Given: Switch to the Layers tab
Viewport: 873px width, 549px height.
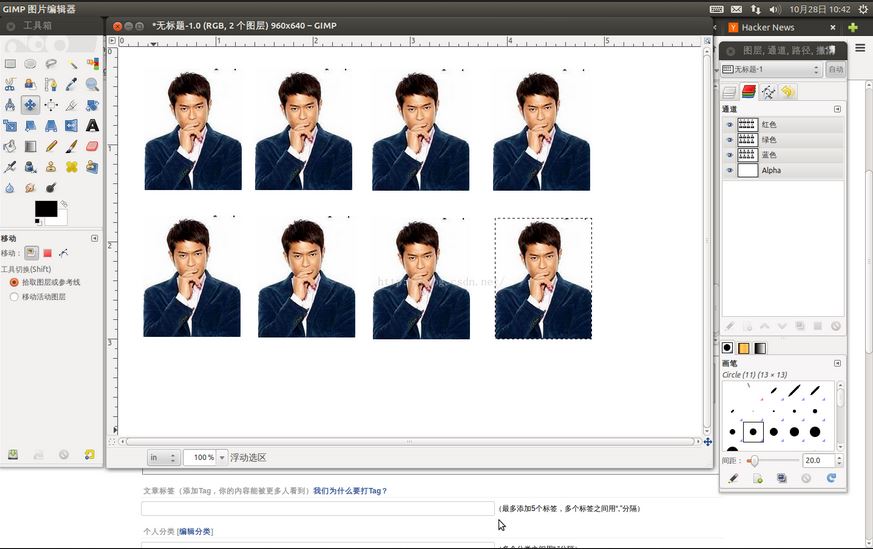Looking at the screenshot, I should (x=729, y=92).
